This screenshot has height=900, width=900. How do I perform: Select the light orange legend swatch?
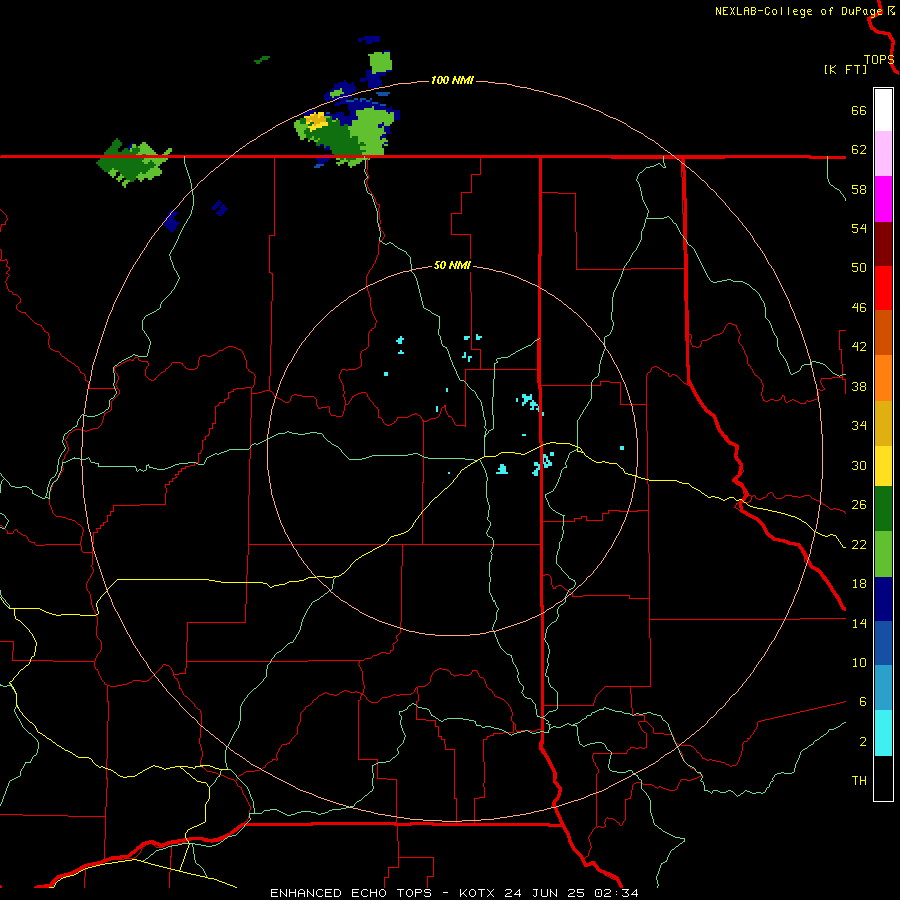pyautogui.click(x=883, y=378)
